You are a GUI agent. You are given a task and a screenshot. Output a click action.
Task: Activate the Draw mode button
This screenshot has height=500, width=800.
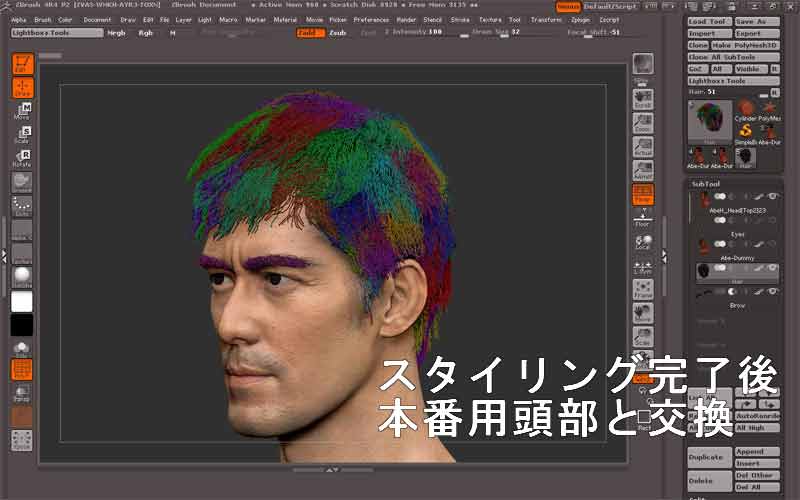point(22,88)
